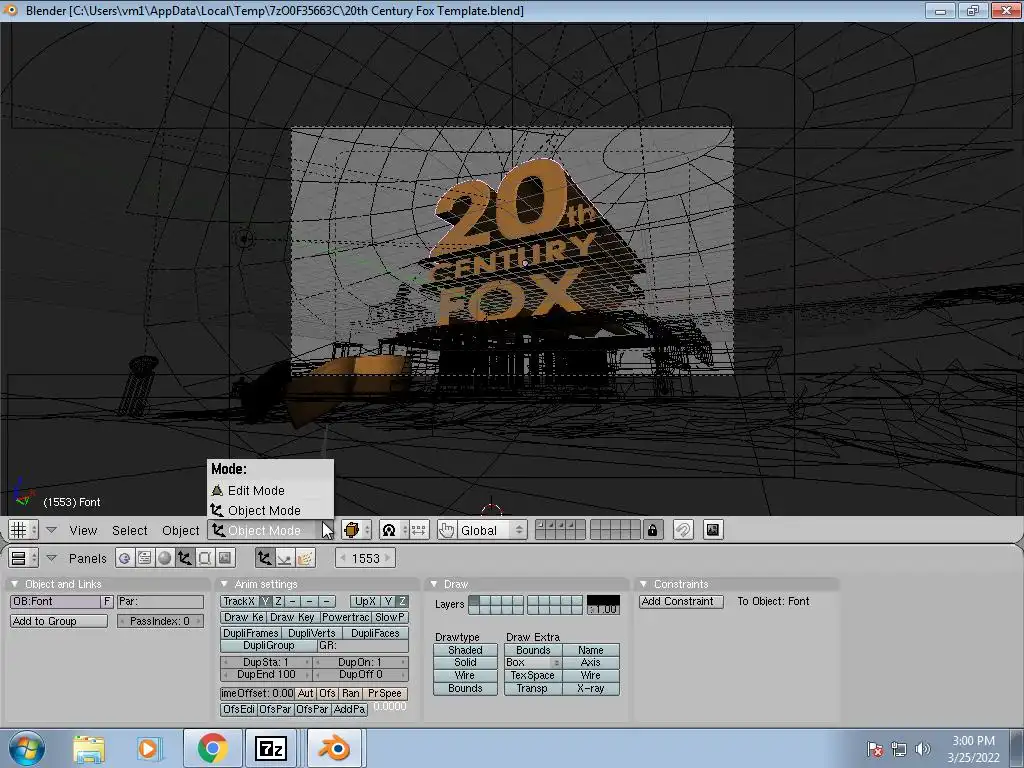Collapse the Anim settings panel
This screenshot has width=1024, height=768.
225,584
